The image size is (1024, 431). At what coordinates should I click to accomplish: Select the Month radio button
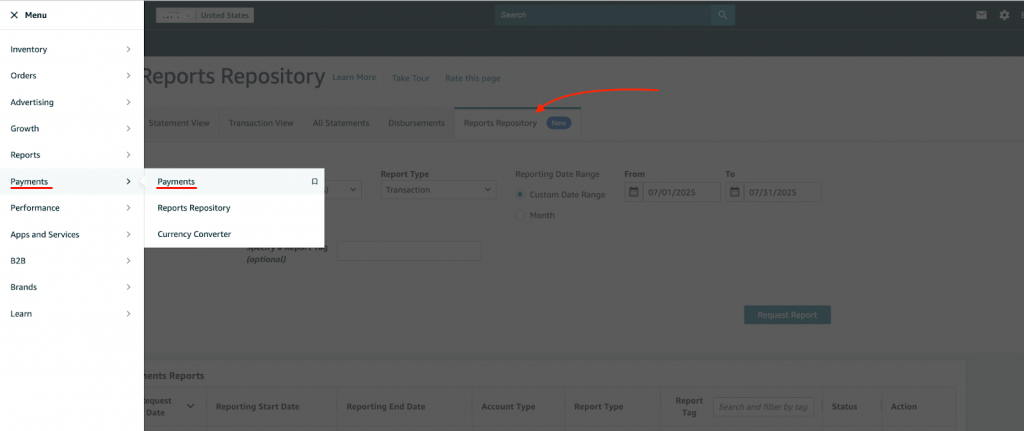pos(520,215)
